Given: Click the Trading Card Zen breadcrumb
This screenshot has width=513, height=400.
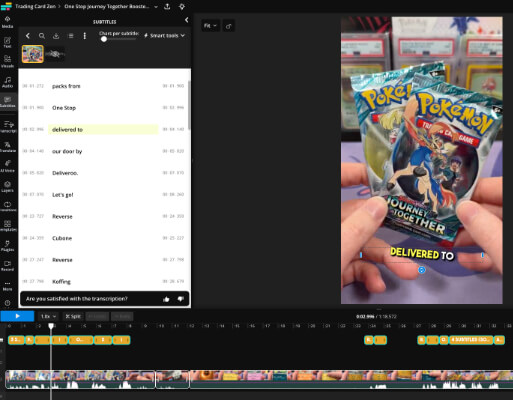Looking at the screenshot, I should point(36,6).
